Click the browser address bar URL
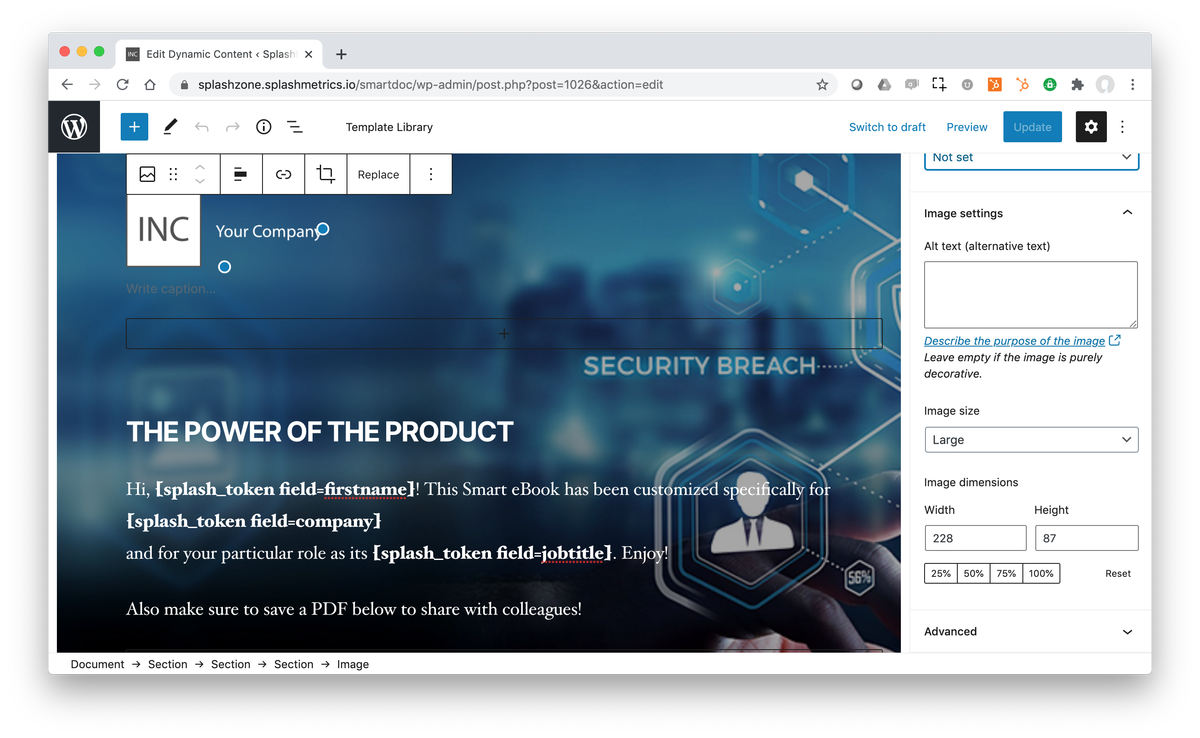Viewport: 1200px width, 738px height. coord(431,85)
